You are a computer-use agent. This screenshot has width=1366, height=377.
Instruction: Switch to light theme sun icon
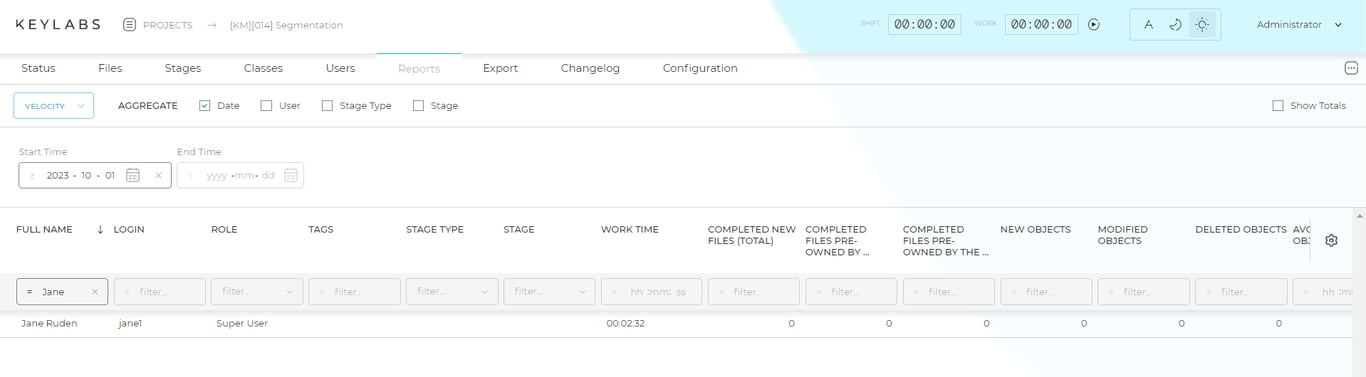point(1202,24)
